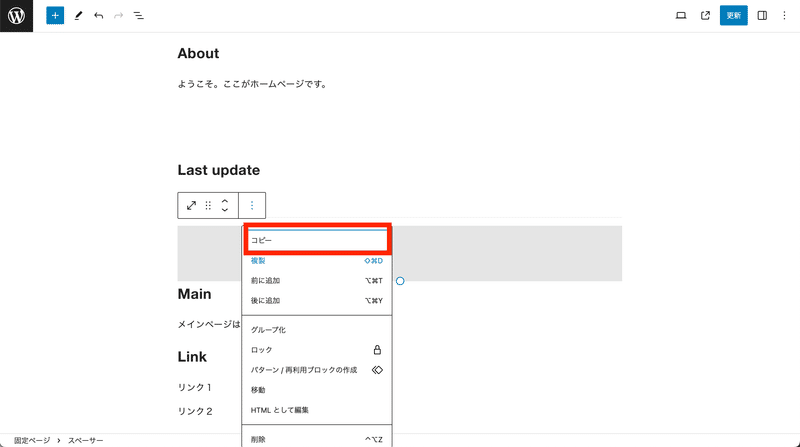
Task: Click the 更新 button
Action: point(734,16)
